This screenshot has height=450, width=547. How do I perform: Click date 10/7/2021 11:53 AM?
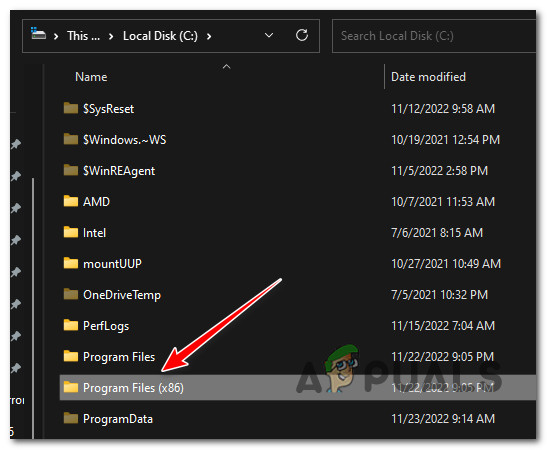[443, 202]
